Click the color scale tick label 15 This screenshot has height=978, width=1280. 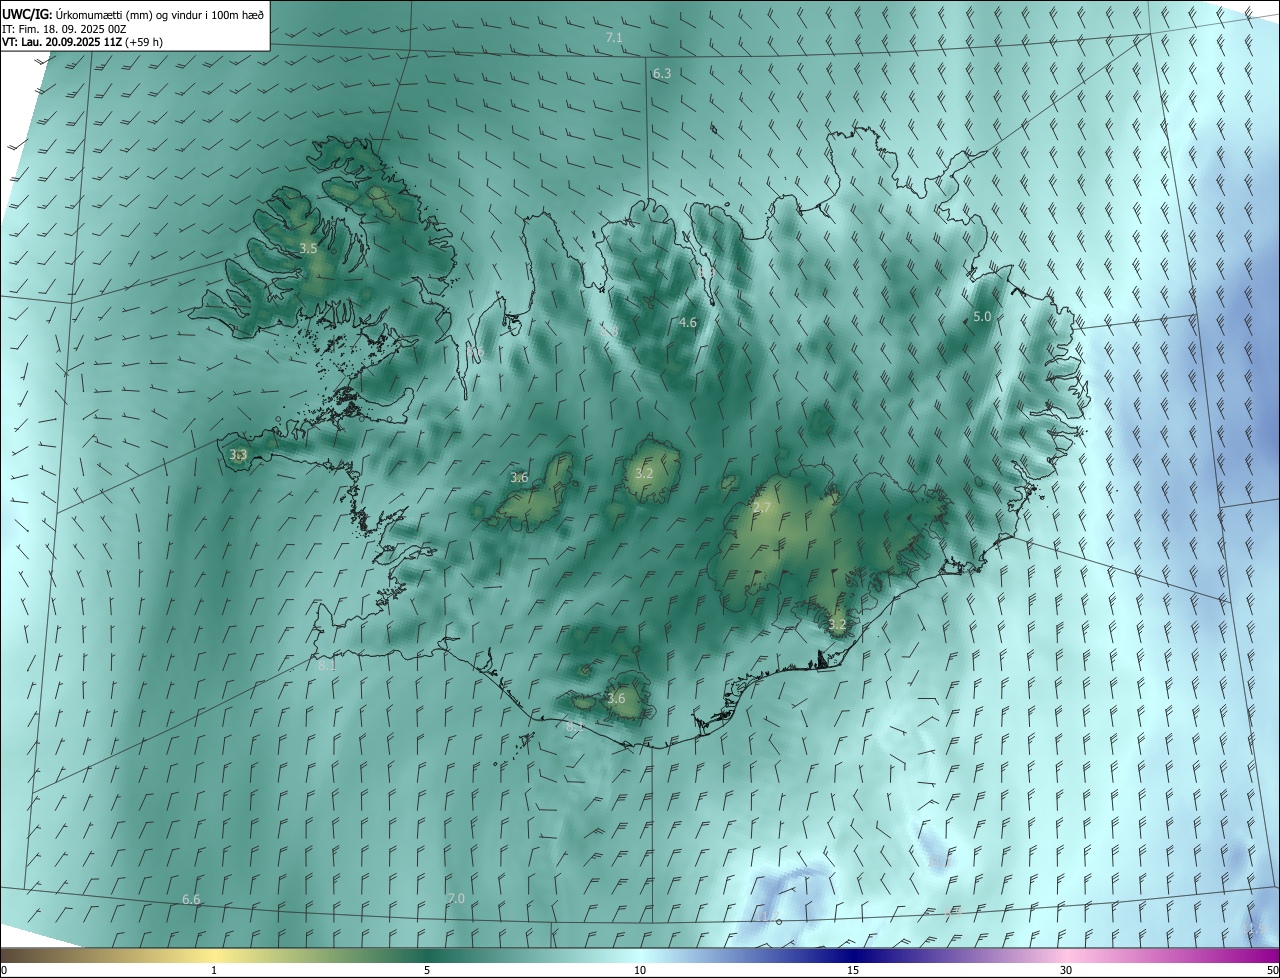click(853, 970)
